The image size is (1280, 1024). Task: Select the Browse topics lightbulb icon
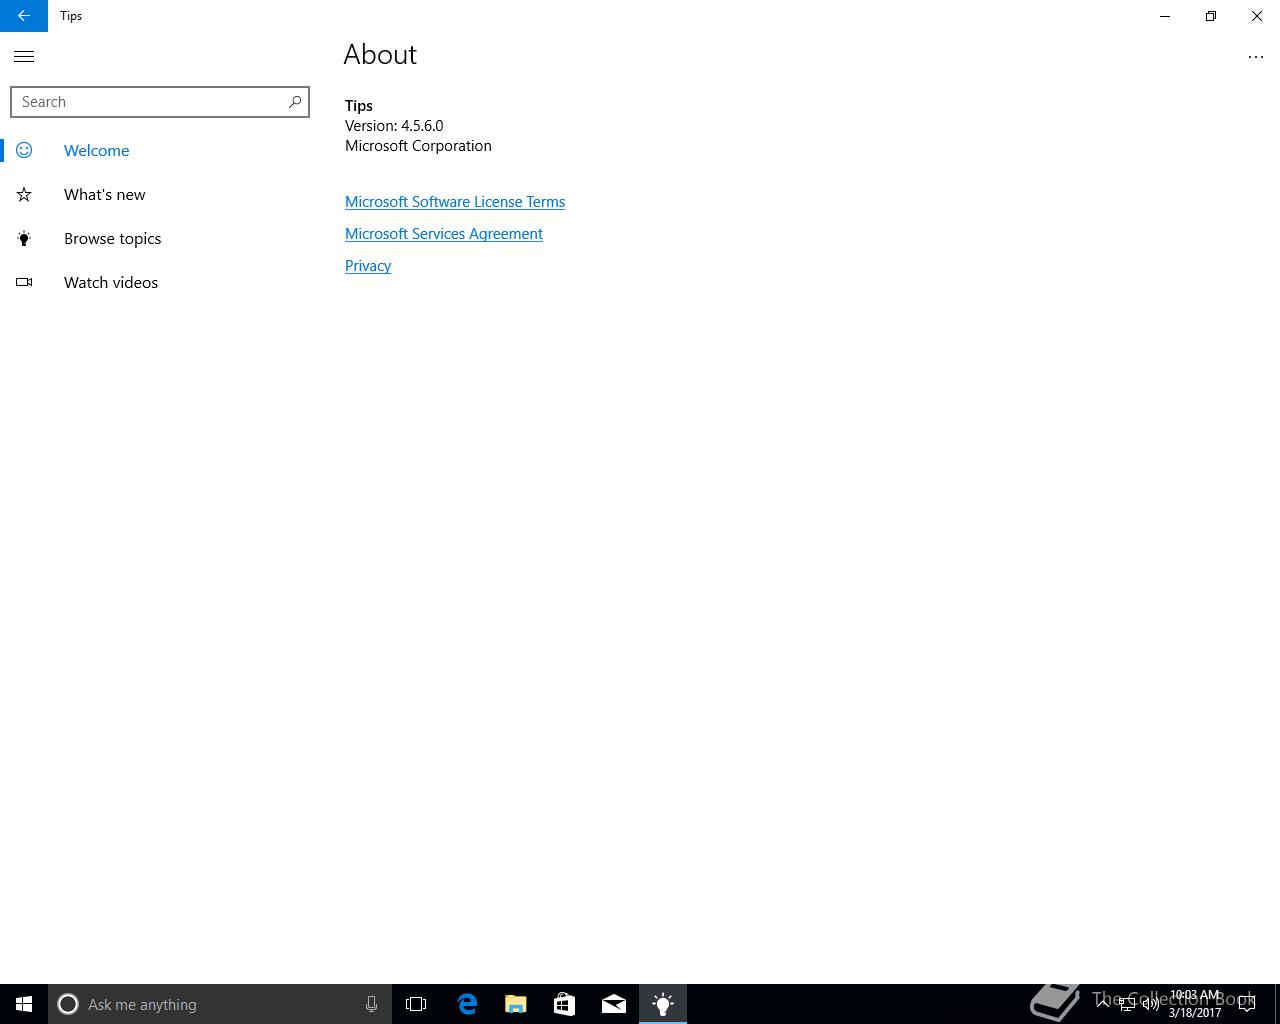[24, 238]
